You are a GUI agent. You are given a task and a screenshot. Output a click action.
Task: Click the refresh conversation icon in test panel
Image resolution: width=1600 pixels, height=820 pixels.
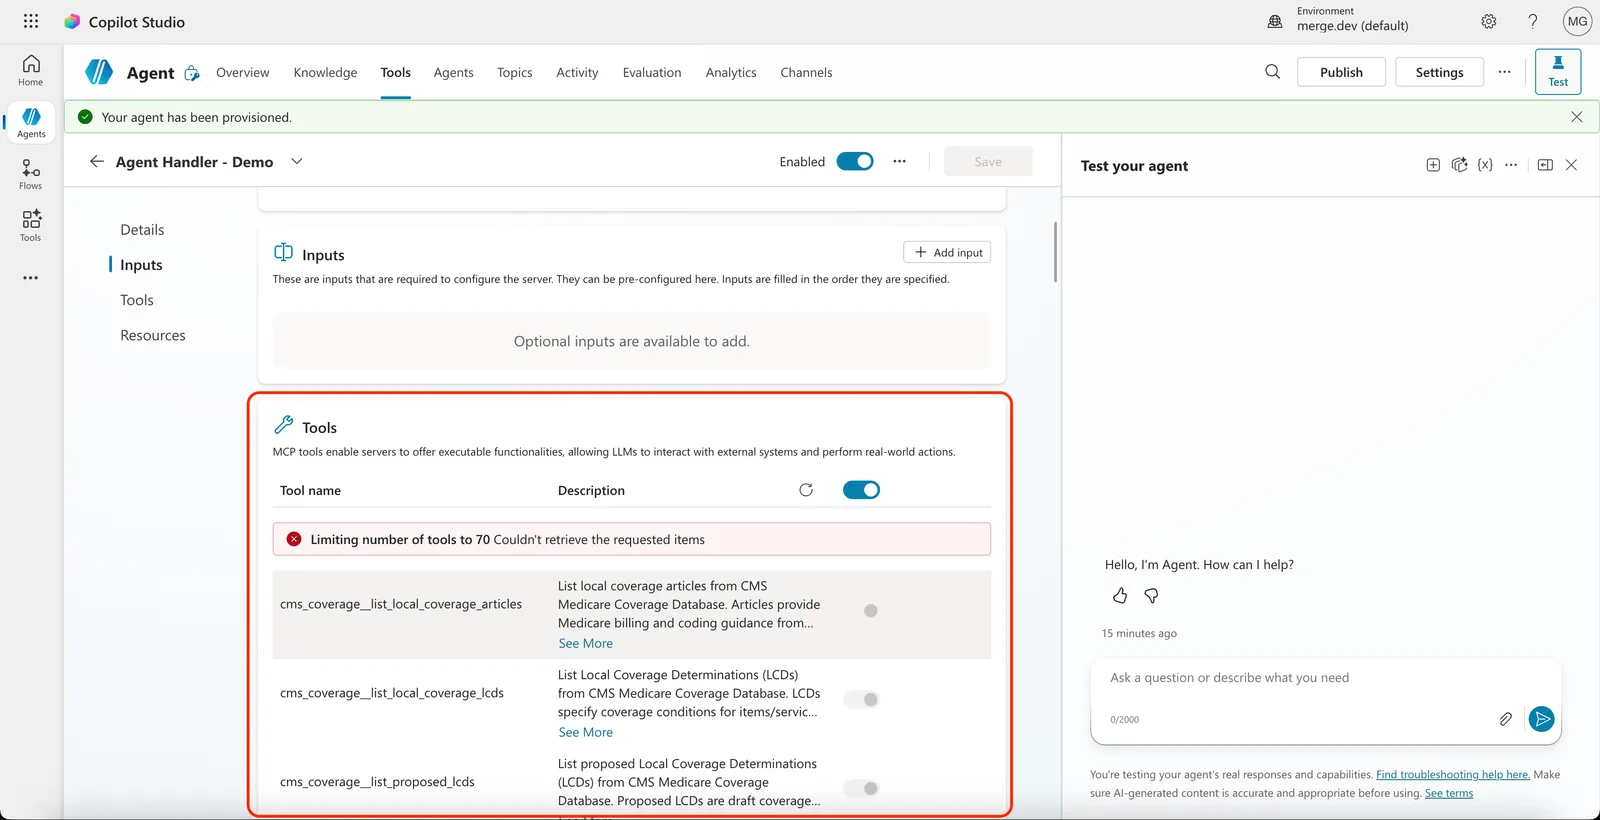(1459, 165)
